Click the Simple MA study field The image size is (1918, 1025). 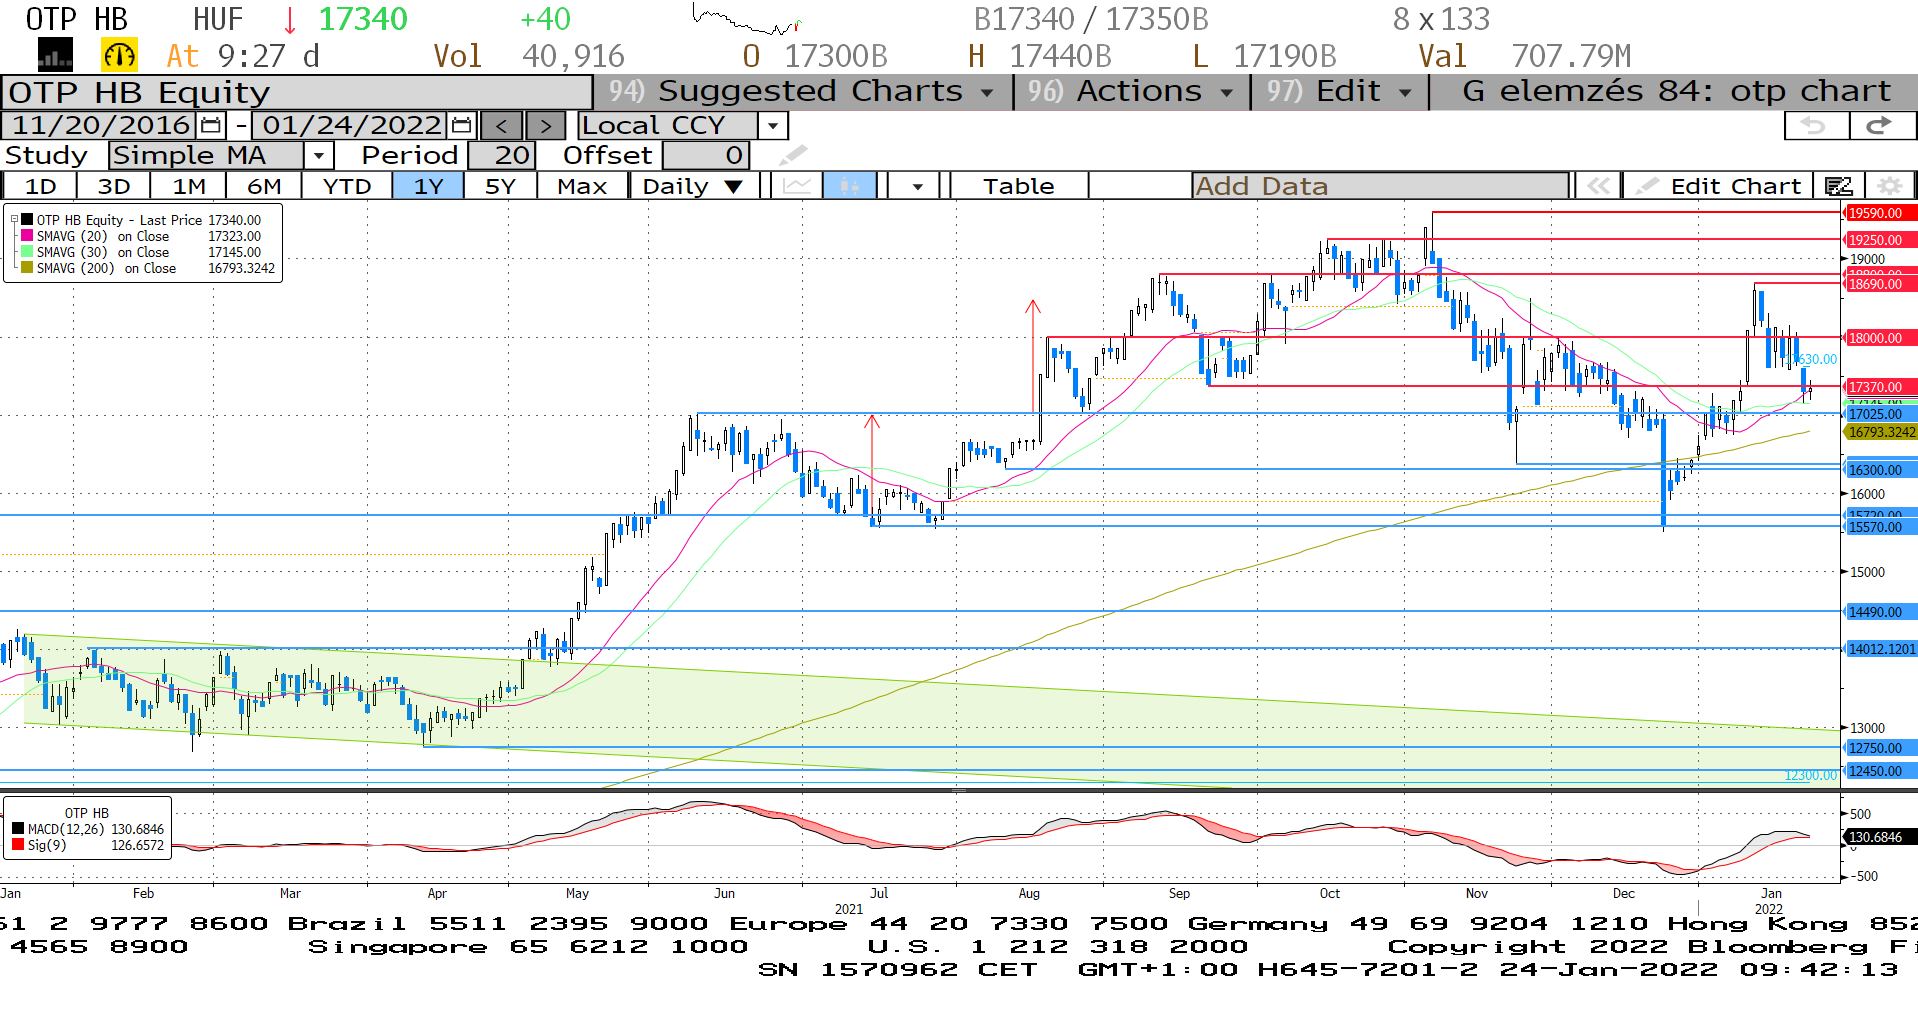pos(206,155)
